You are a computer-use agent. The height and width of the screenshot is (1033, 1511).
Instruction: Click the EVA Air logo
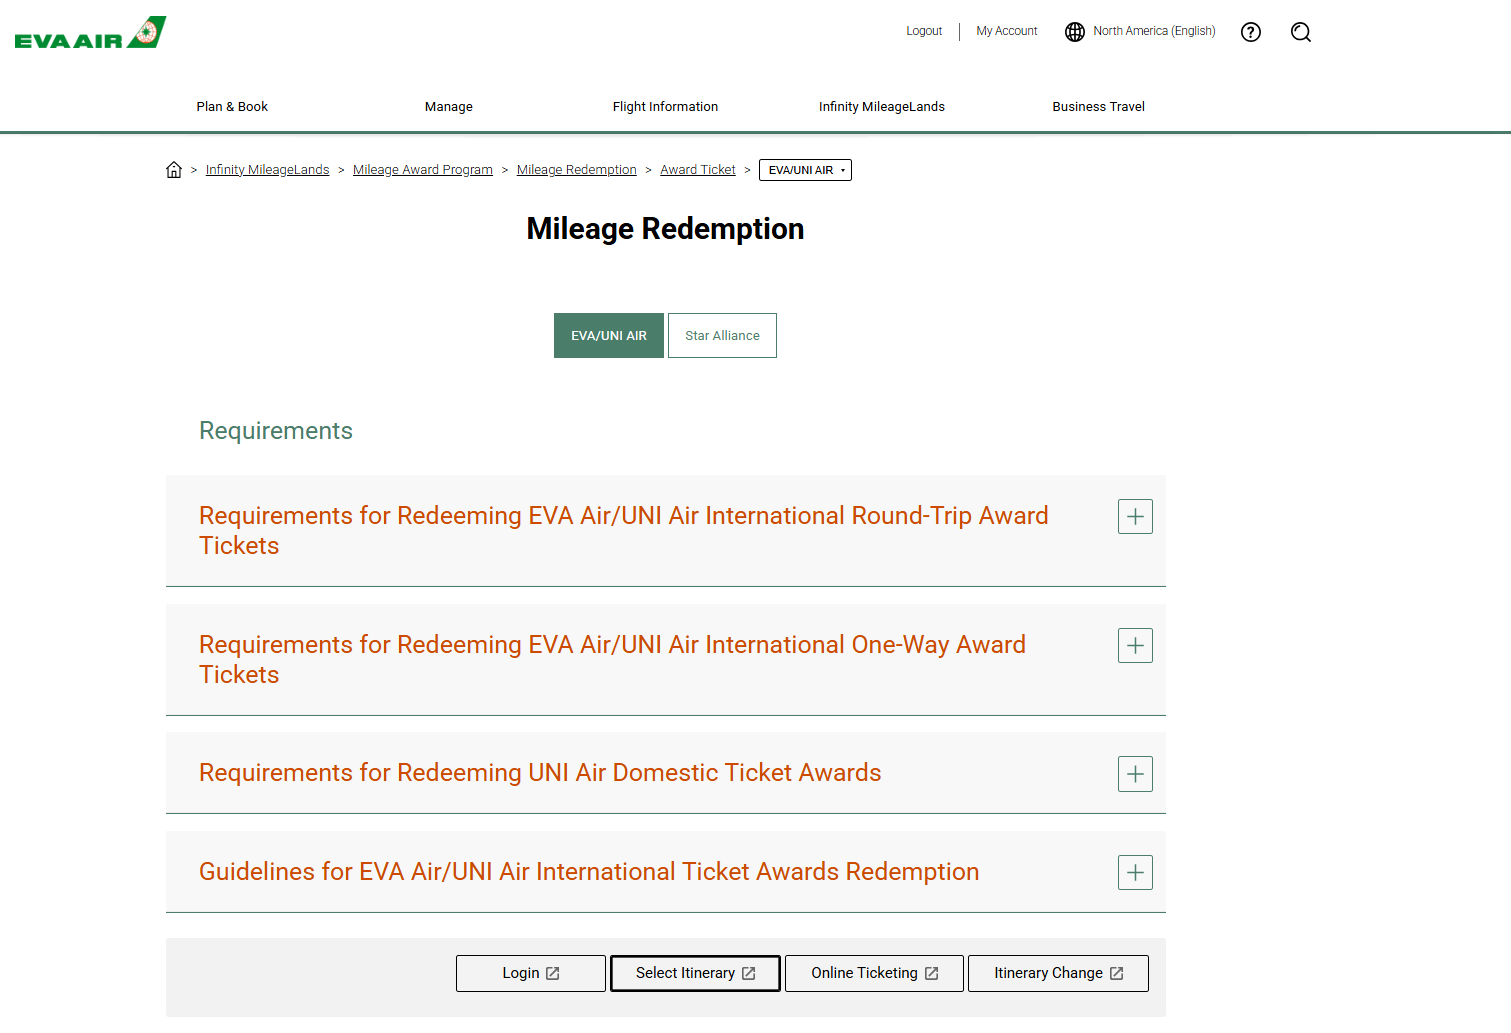(x=90, y=32)
